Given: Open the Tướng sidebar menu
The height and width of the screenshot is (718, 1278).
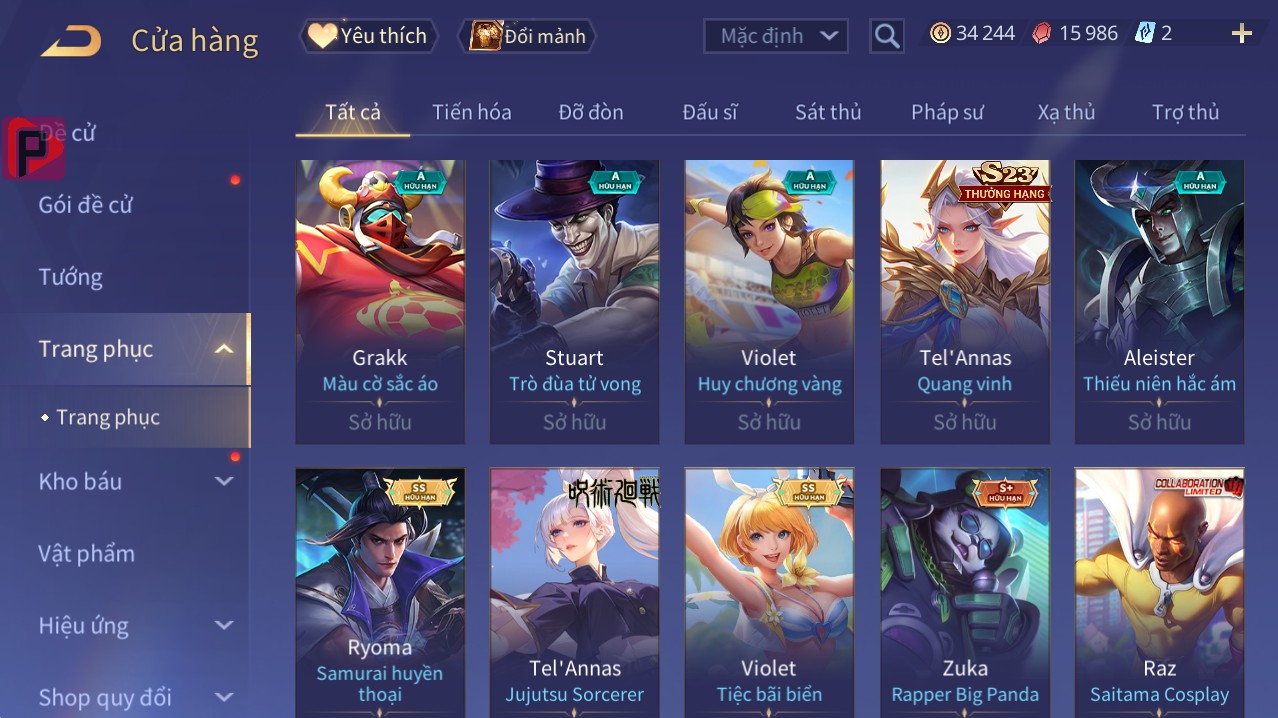Looking at the screenshot, I should point(70,277).
